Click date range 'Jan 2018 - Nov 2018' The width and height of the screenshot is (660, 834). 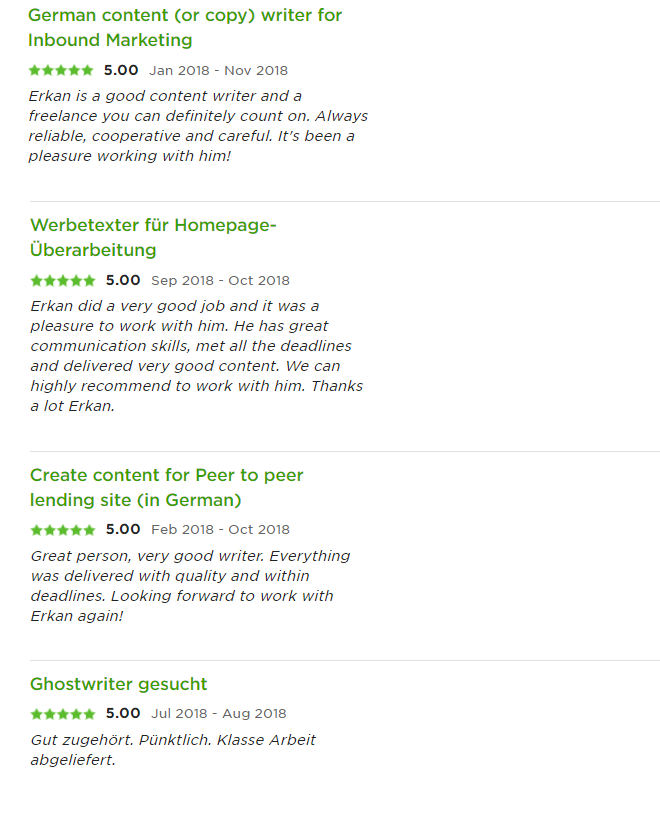point(219,71)
